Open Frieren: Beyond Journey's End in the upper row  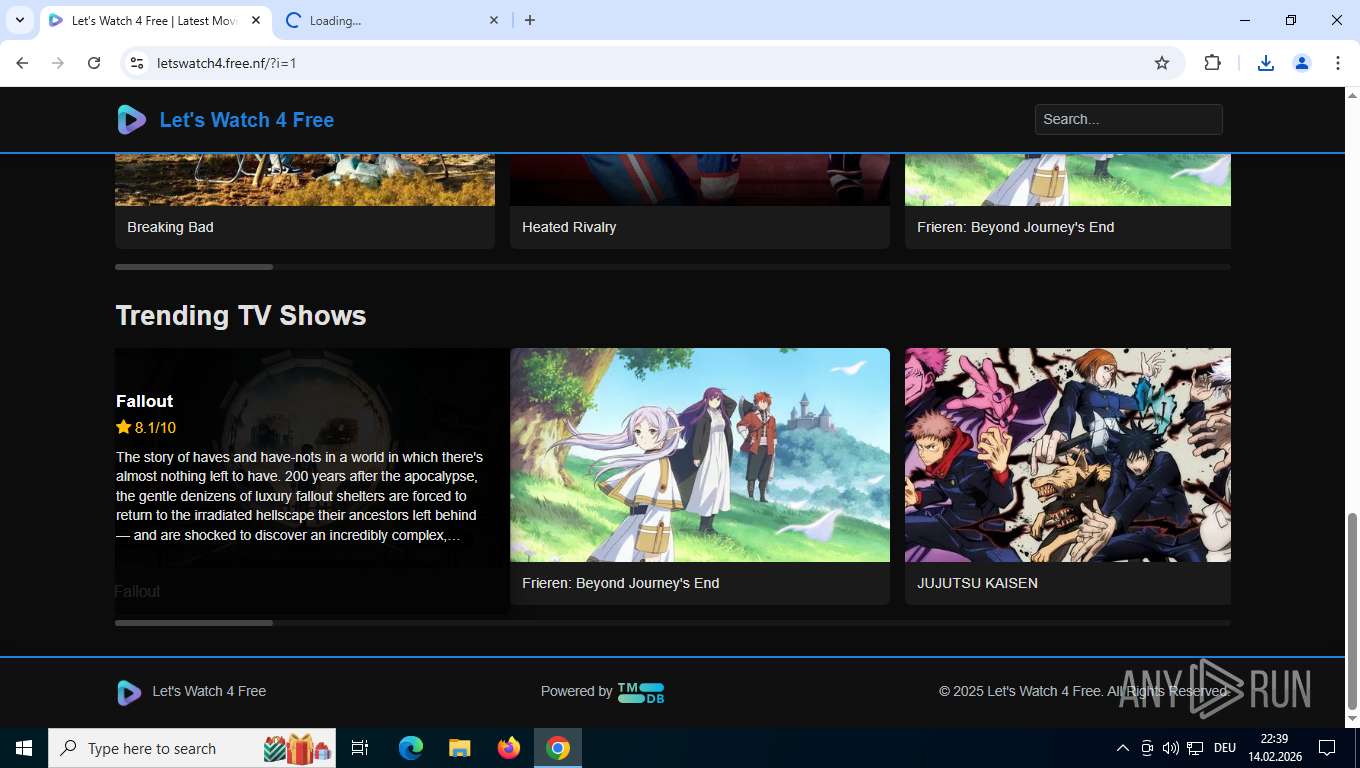point(1015,227)
